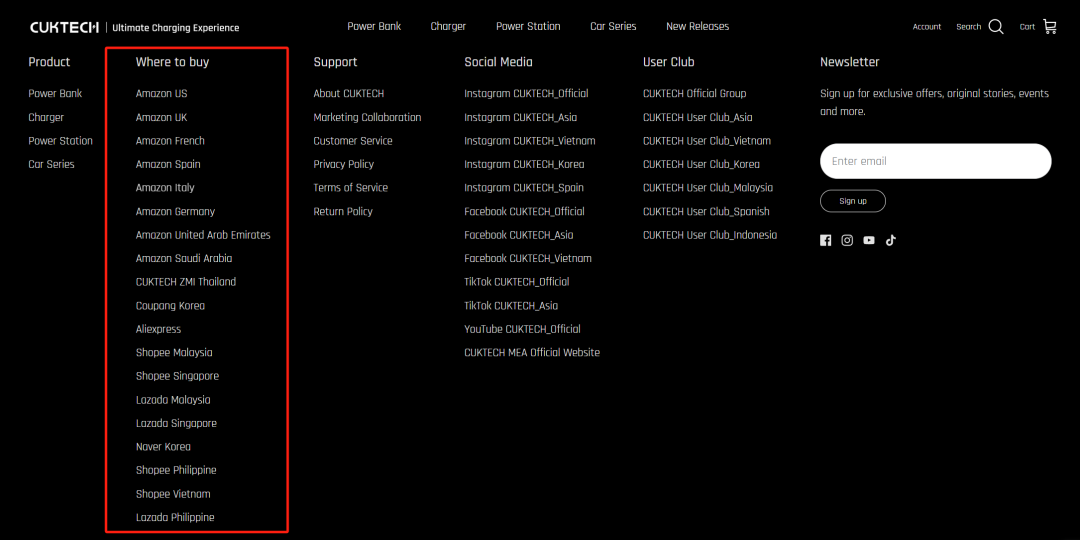1080x540 pixels.
Task: Open the Instagram social icon
Action: click(x=847, y=240)
